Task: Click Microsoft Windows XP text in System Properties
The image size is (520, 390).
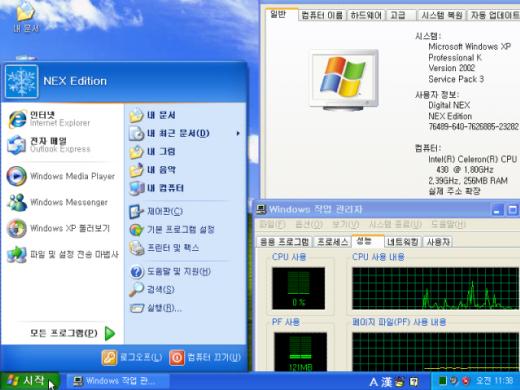Action: [x=469, y=47]
